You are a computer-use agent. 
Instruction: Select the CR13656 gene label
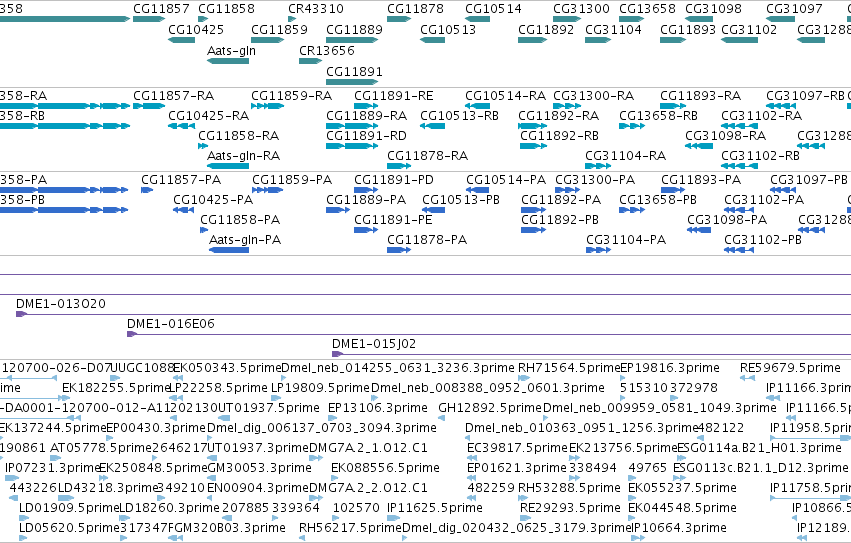(x=327, y=50)
